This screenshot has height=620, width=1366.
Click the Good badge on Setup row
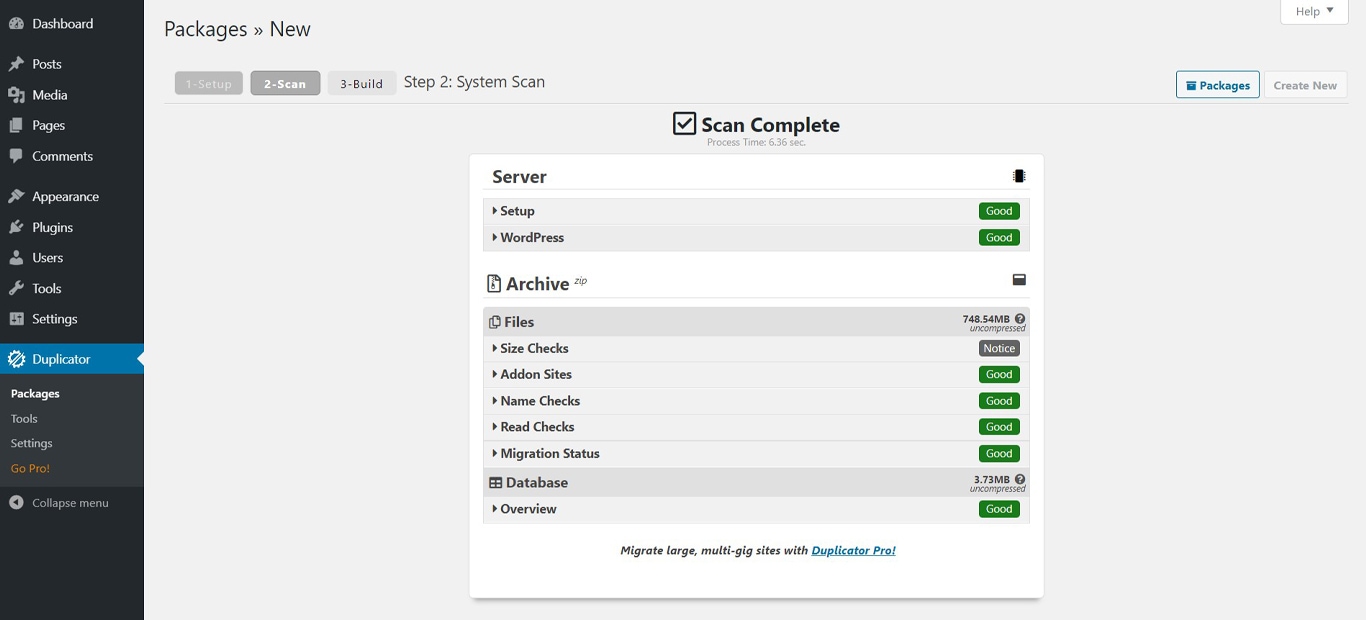click(x=999, y=211)
